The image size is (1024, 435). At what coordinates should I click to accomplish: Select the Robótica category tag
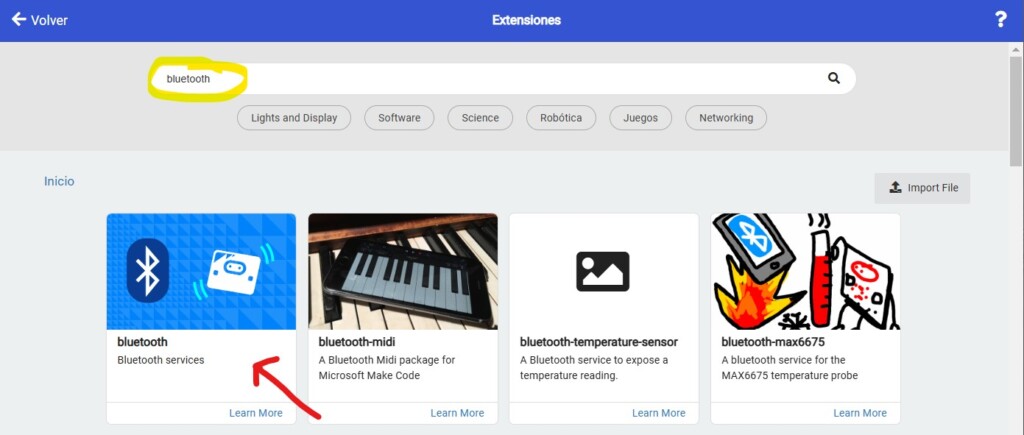(x=561, y=118)
